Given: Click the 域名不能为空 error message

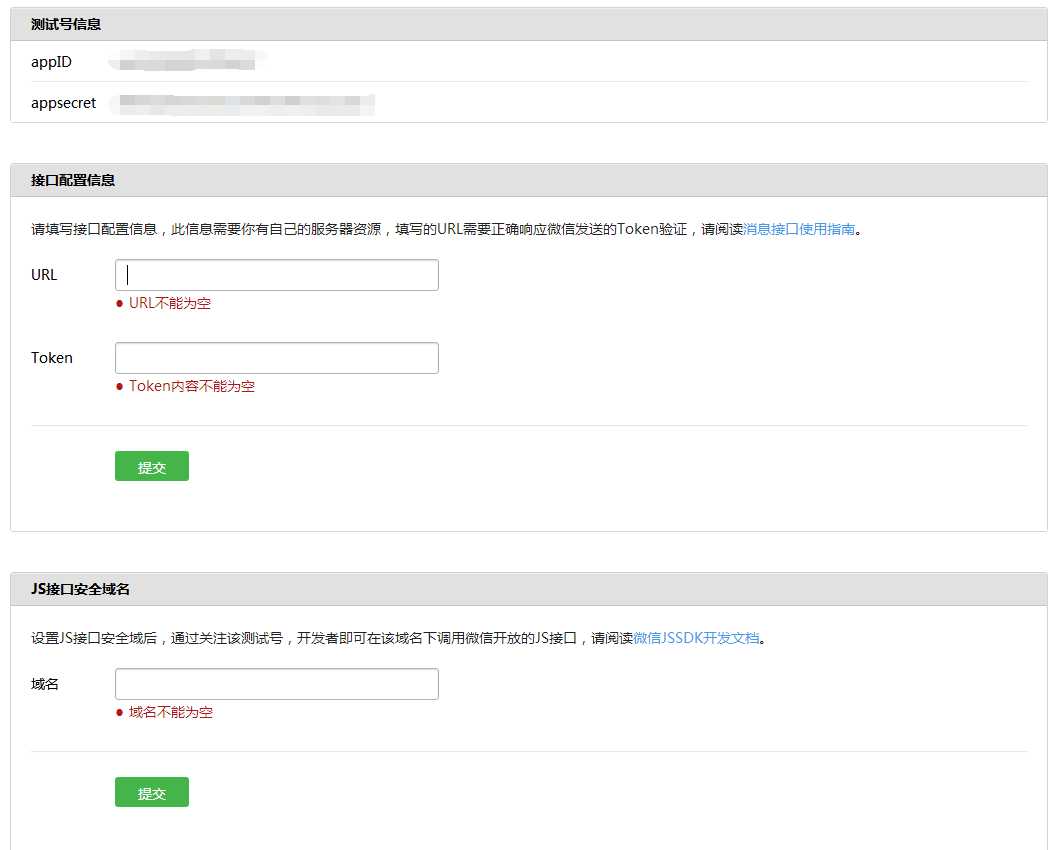Looking at the screenshot, I should [170, 712].
